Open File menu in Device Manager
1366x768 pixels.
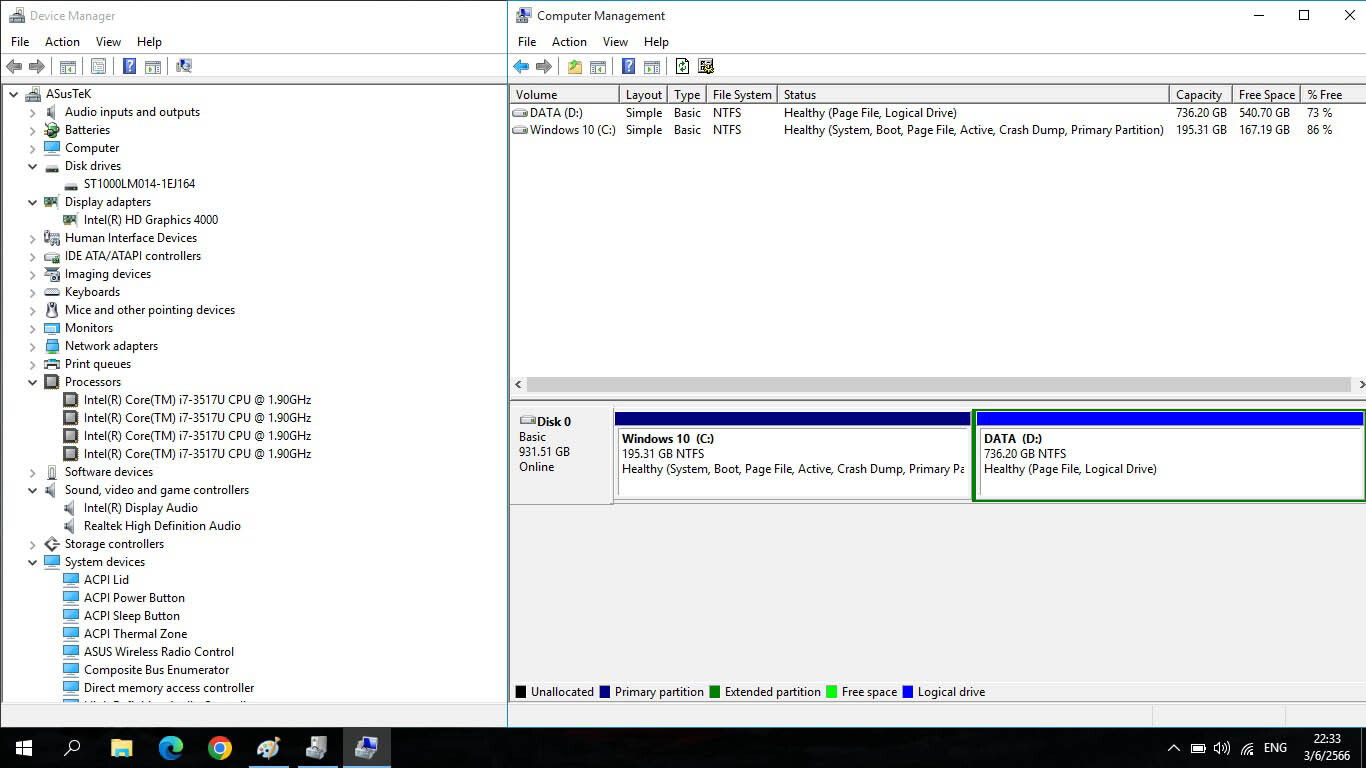[x=20, y=42]
